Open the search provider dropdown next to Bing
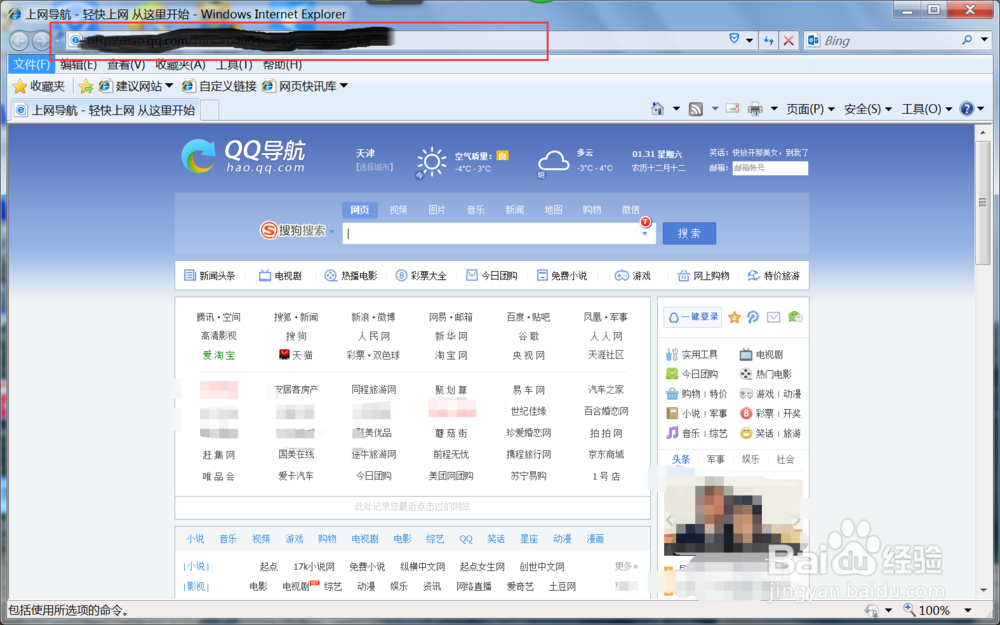 tap(985, 40)
